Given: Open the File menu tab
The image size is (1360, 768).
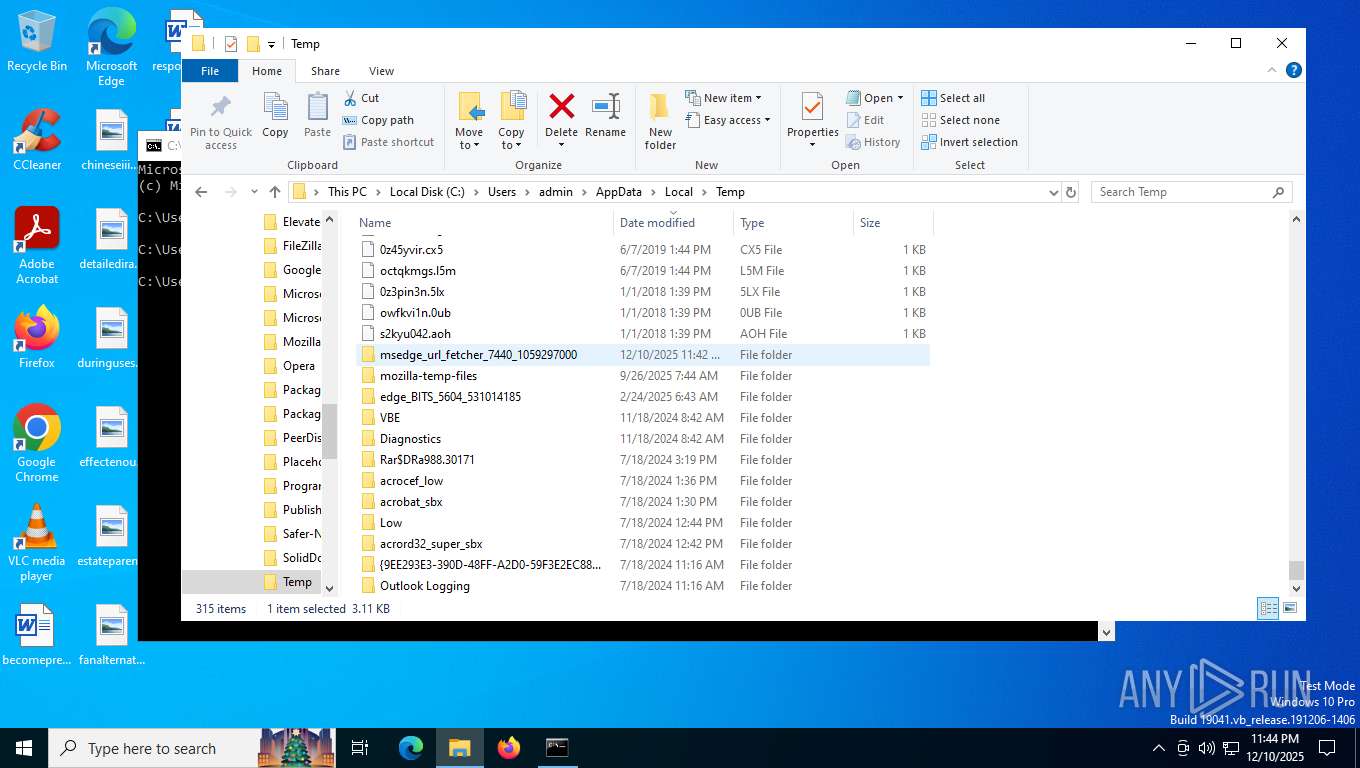Looking at the screenshot, I should point(210,71).
